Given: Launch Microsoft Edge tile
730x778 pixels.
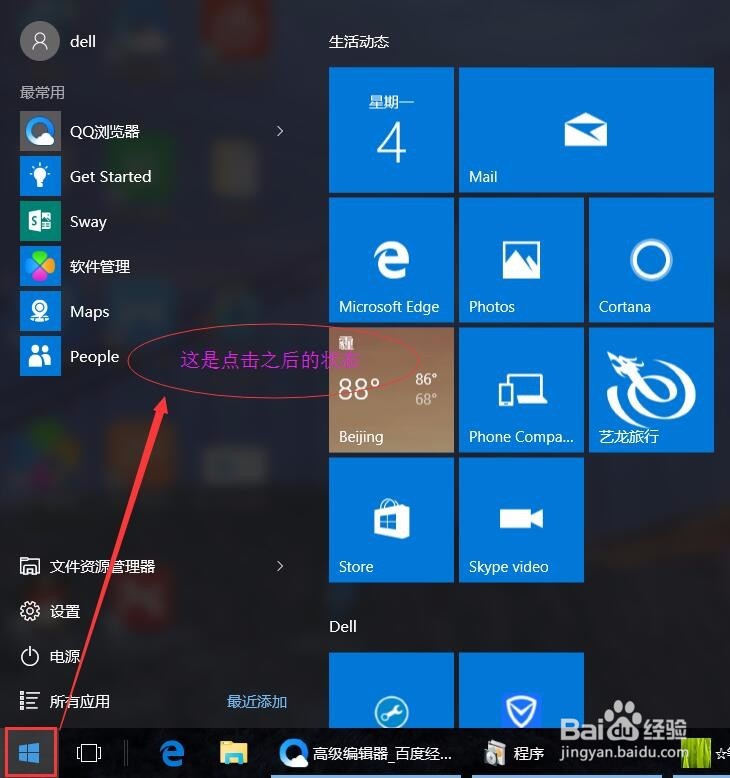Looking at the screenshot, I should click(391, 260).
